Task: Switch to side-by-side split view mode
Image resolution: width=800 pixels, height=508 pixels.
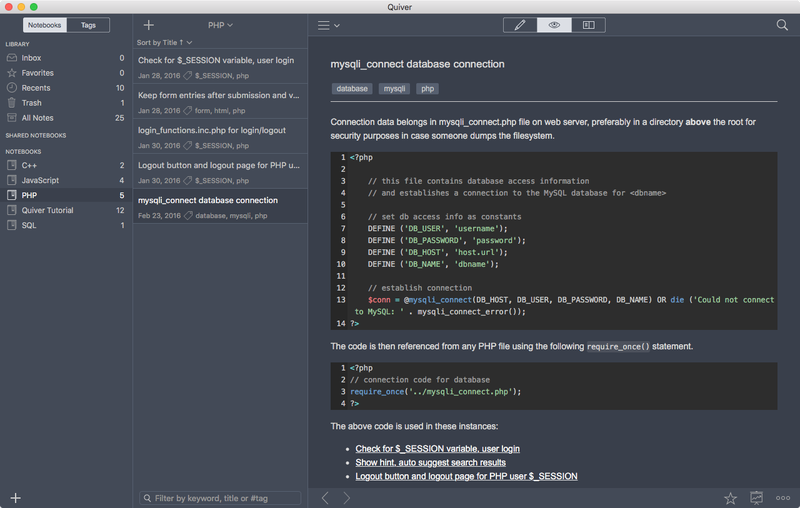Action: 588,25
